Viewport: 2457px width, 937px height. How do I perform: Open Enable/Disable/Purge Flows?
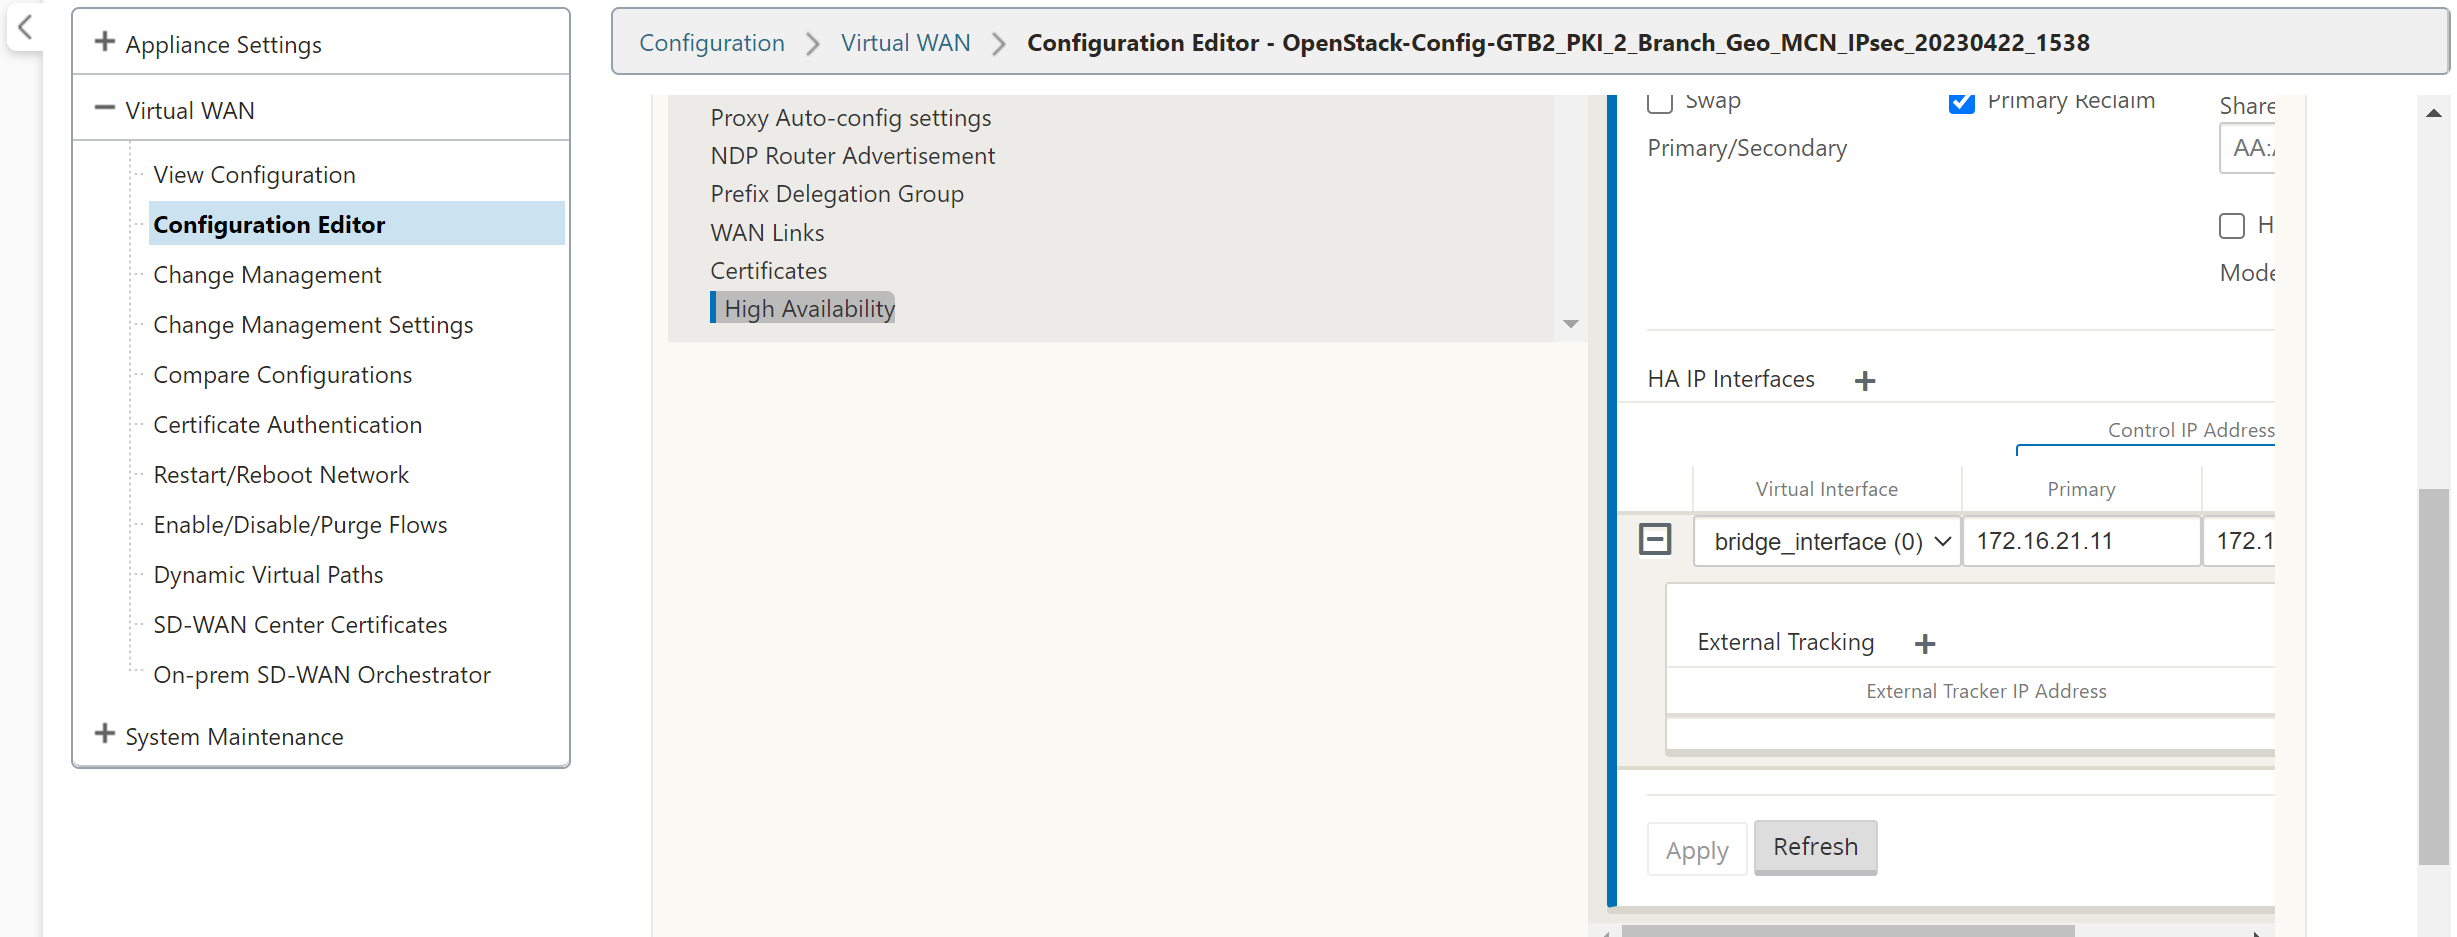tap(300, 525)
